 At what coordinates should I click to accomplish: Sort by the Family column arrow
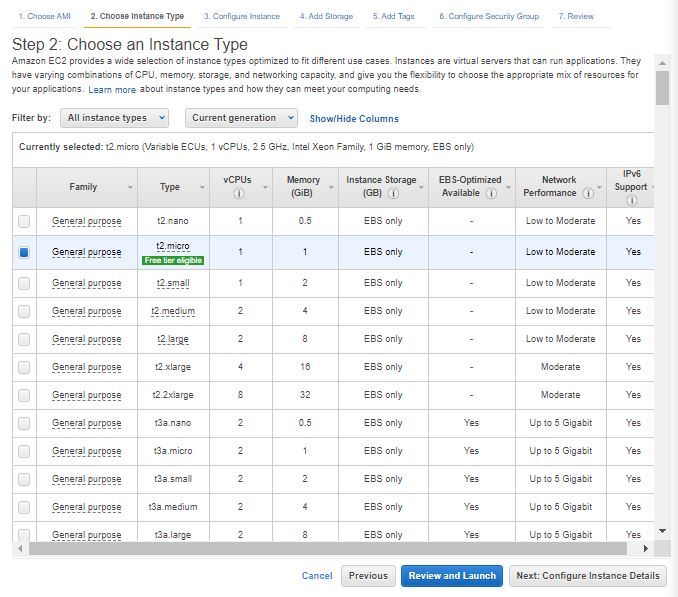tap(130, 188)
